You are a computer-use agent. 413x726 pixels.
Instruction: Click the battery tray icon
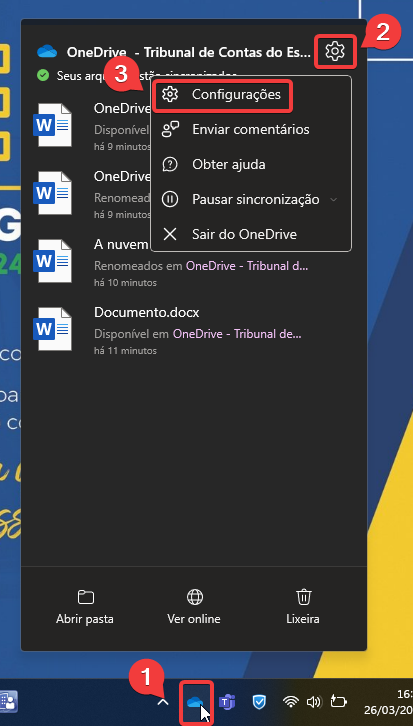[x=338, y=702]
